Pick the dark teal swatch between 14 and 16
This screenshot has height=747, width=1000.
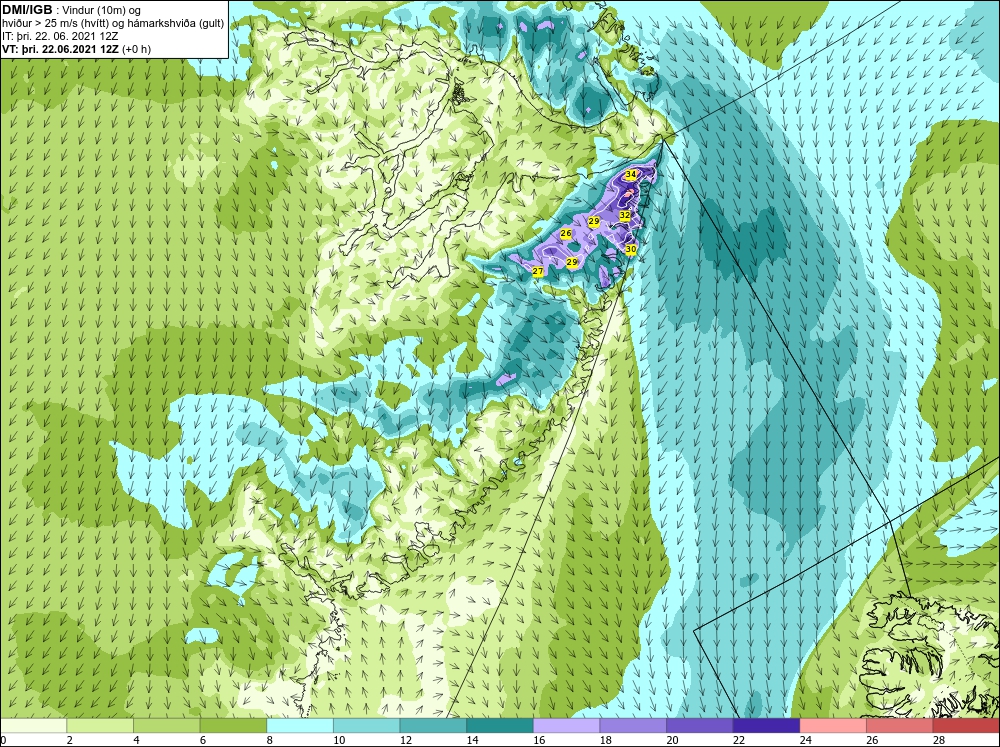coord(499,725)
